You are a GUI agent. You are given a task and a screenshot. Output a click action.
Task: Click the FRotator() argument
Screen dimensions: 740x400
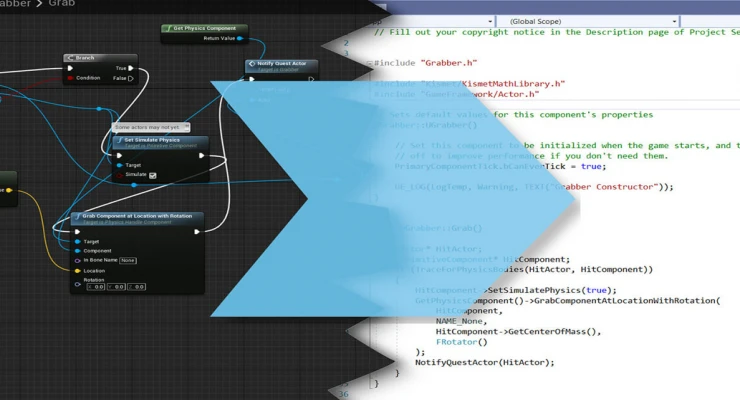(x=462, y=342)
